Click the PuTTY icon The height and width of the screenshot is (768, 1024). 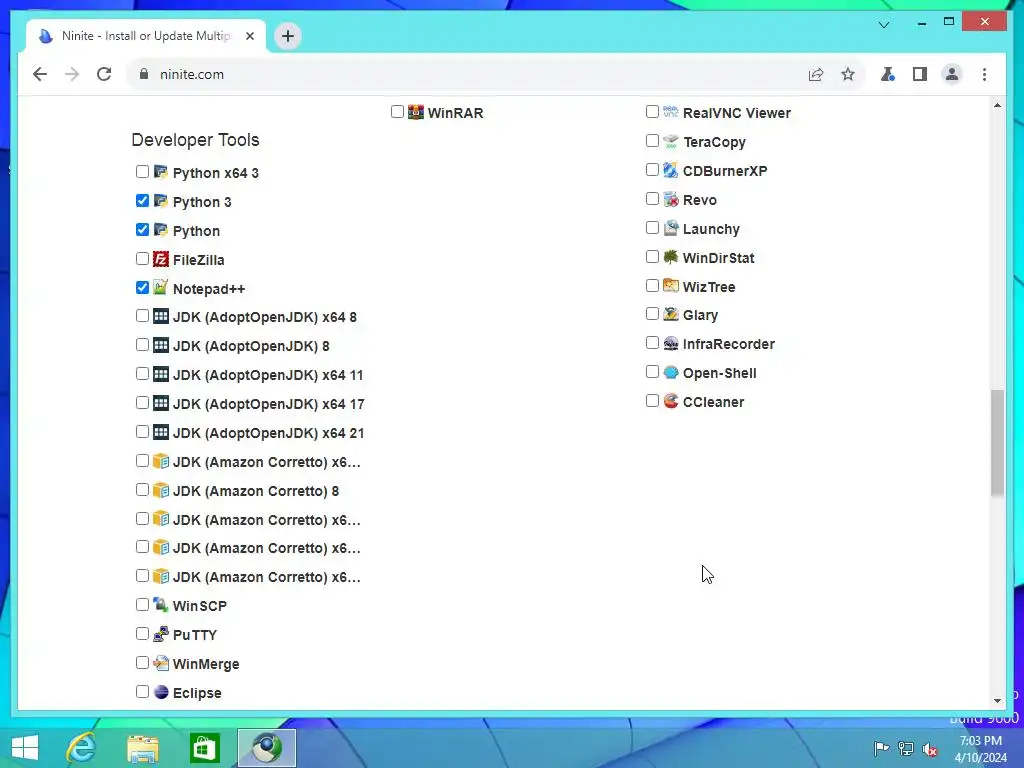pos(161,634)
